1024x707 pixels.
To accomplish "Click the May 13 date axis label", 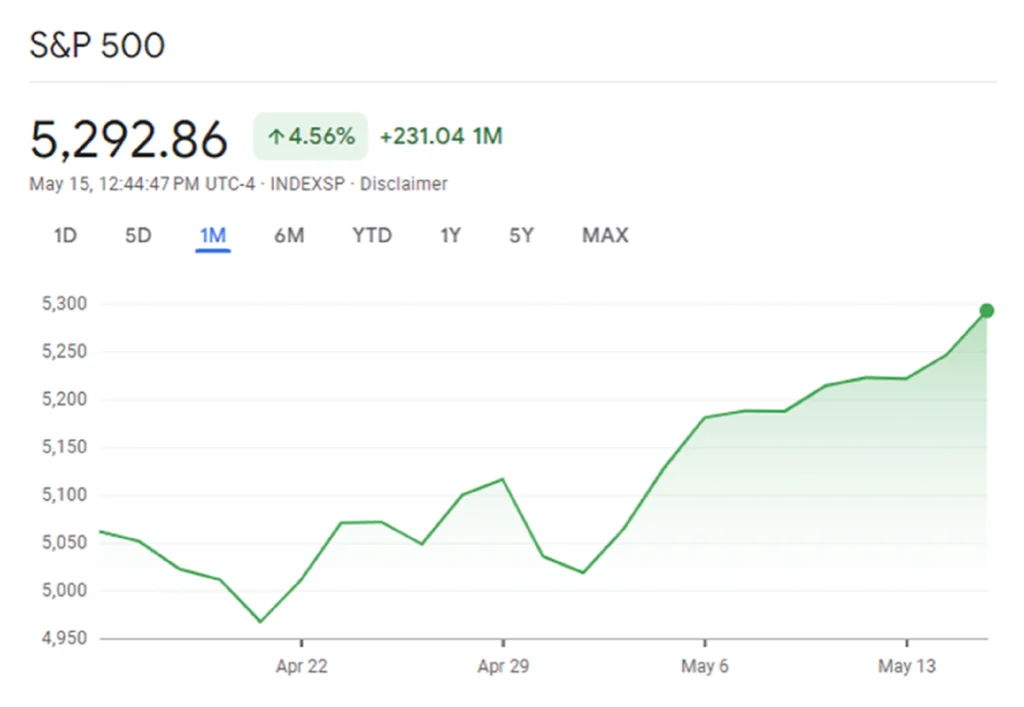I will pos(907,667).
